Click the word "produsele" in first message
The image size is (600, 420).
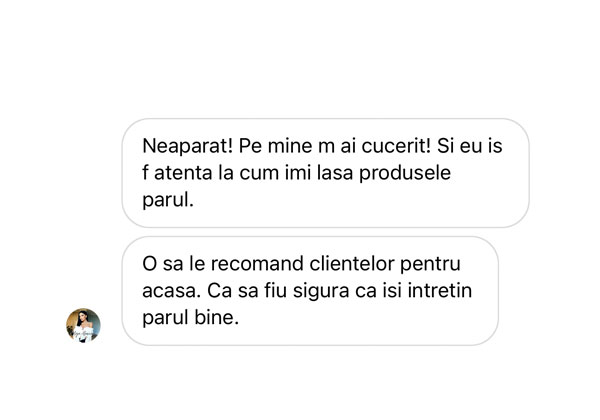tap(412, 173)
